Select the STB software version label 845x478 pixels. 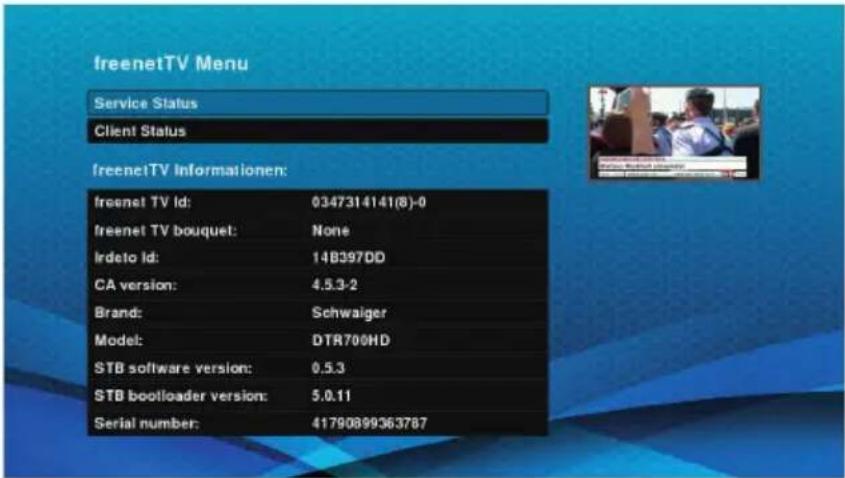pyautogui.click(x=173, y=369)
